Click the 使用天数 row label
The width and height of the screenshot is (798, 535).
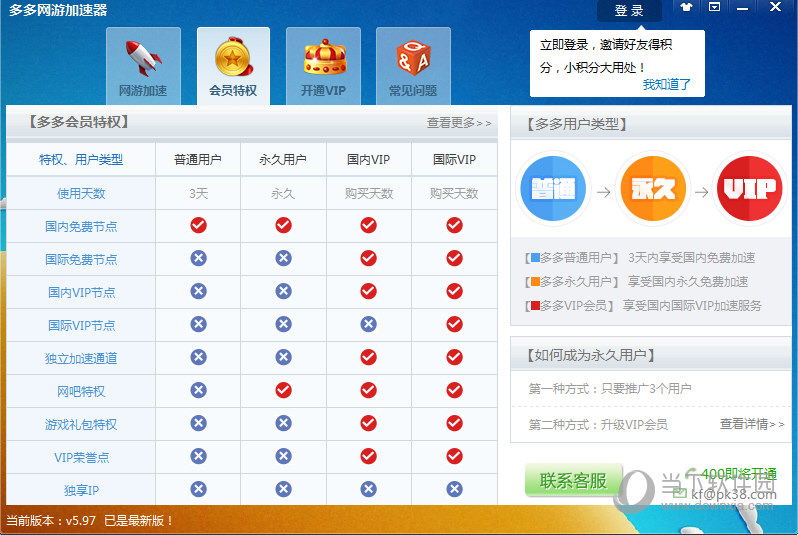pos(81,193)
